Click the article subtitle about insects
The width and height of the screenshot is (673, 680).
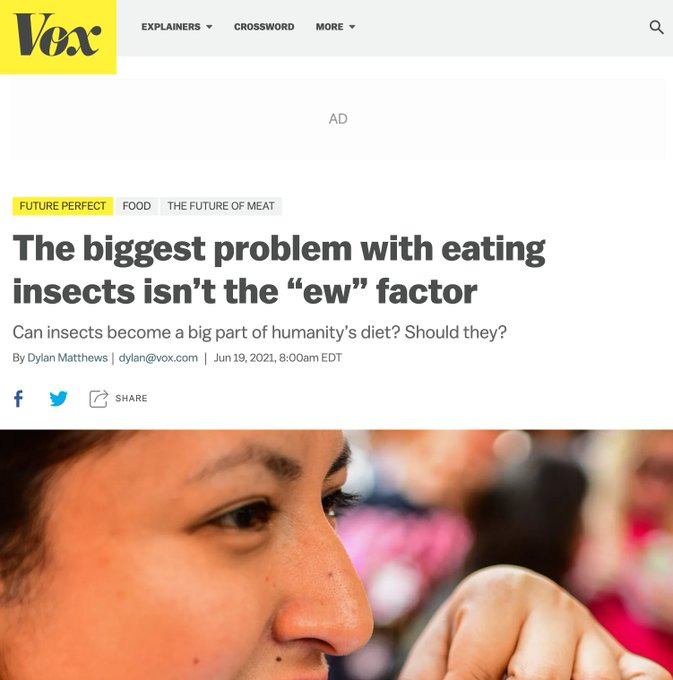259,333
